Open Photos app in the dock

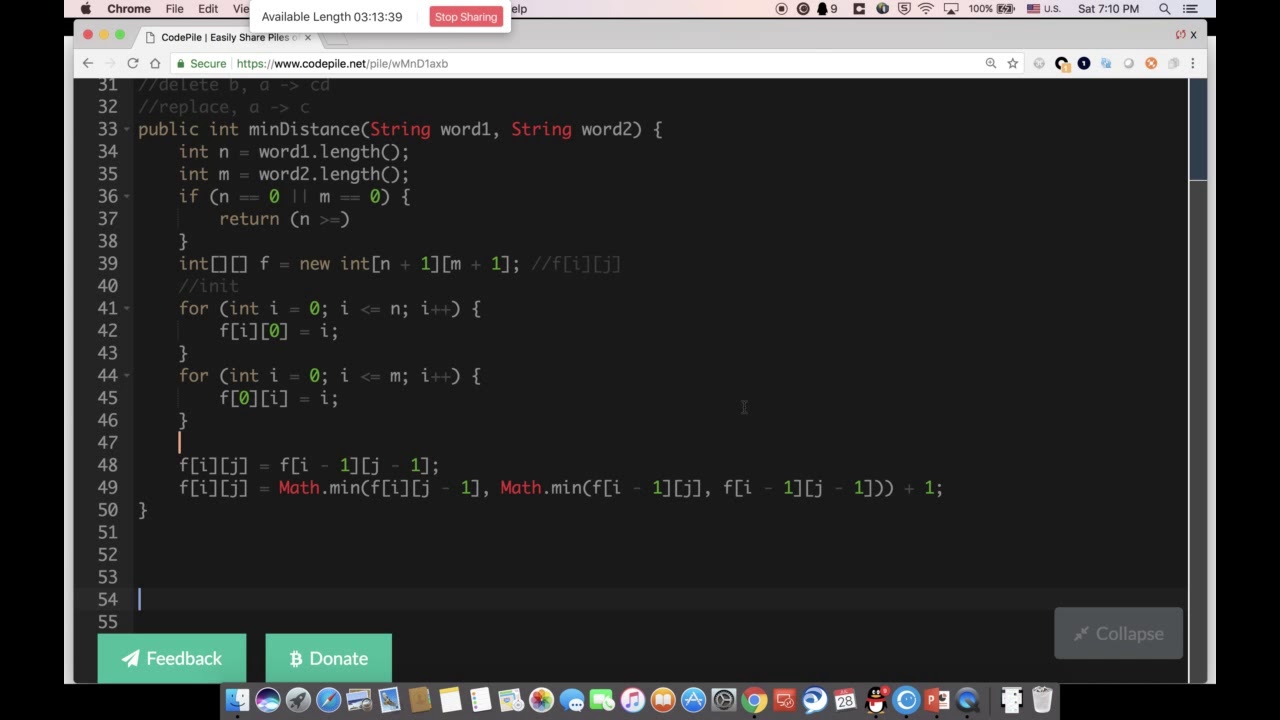[541, 700]
